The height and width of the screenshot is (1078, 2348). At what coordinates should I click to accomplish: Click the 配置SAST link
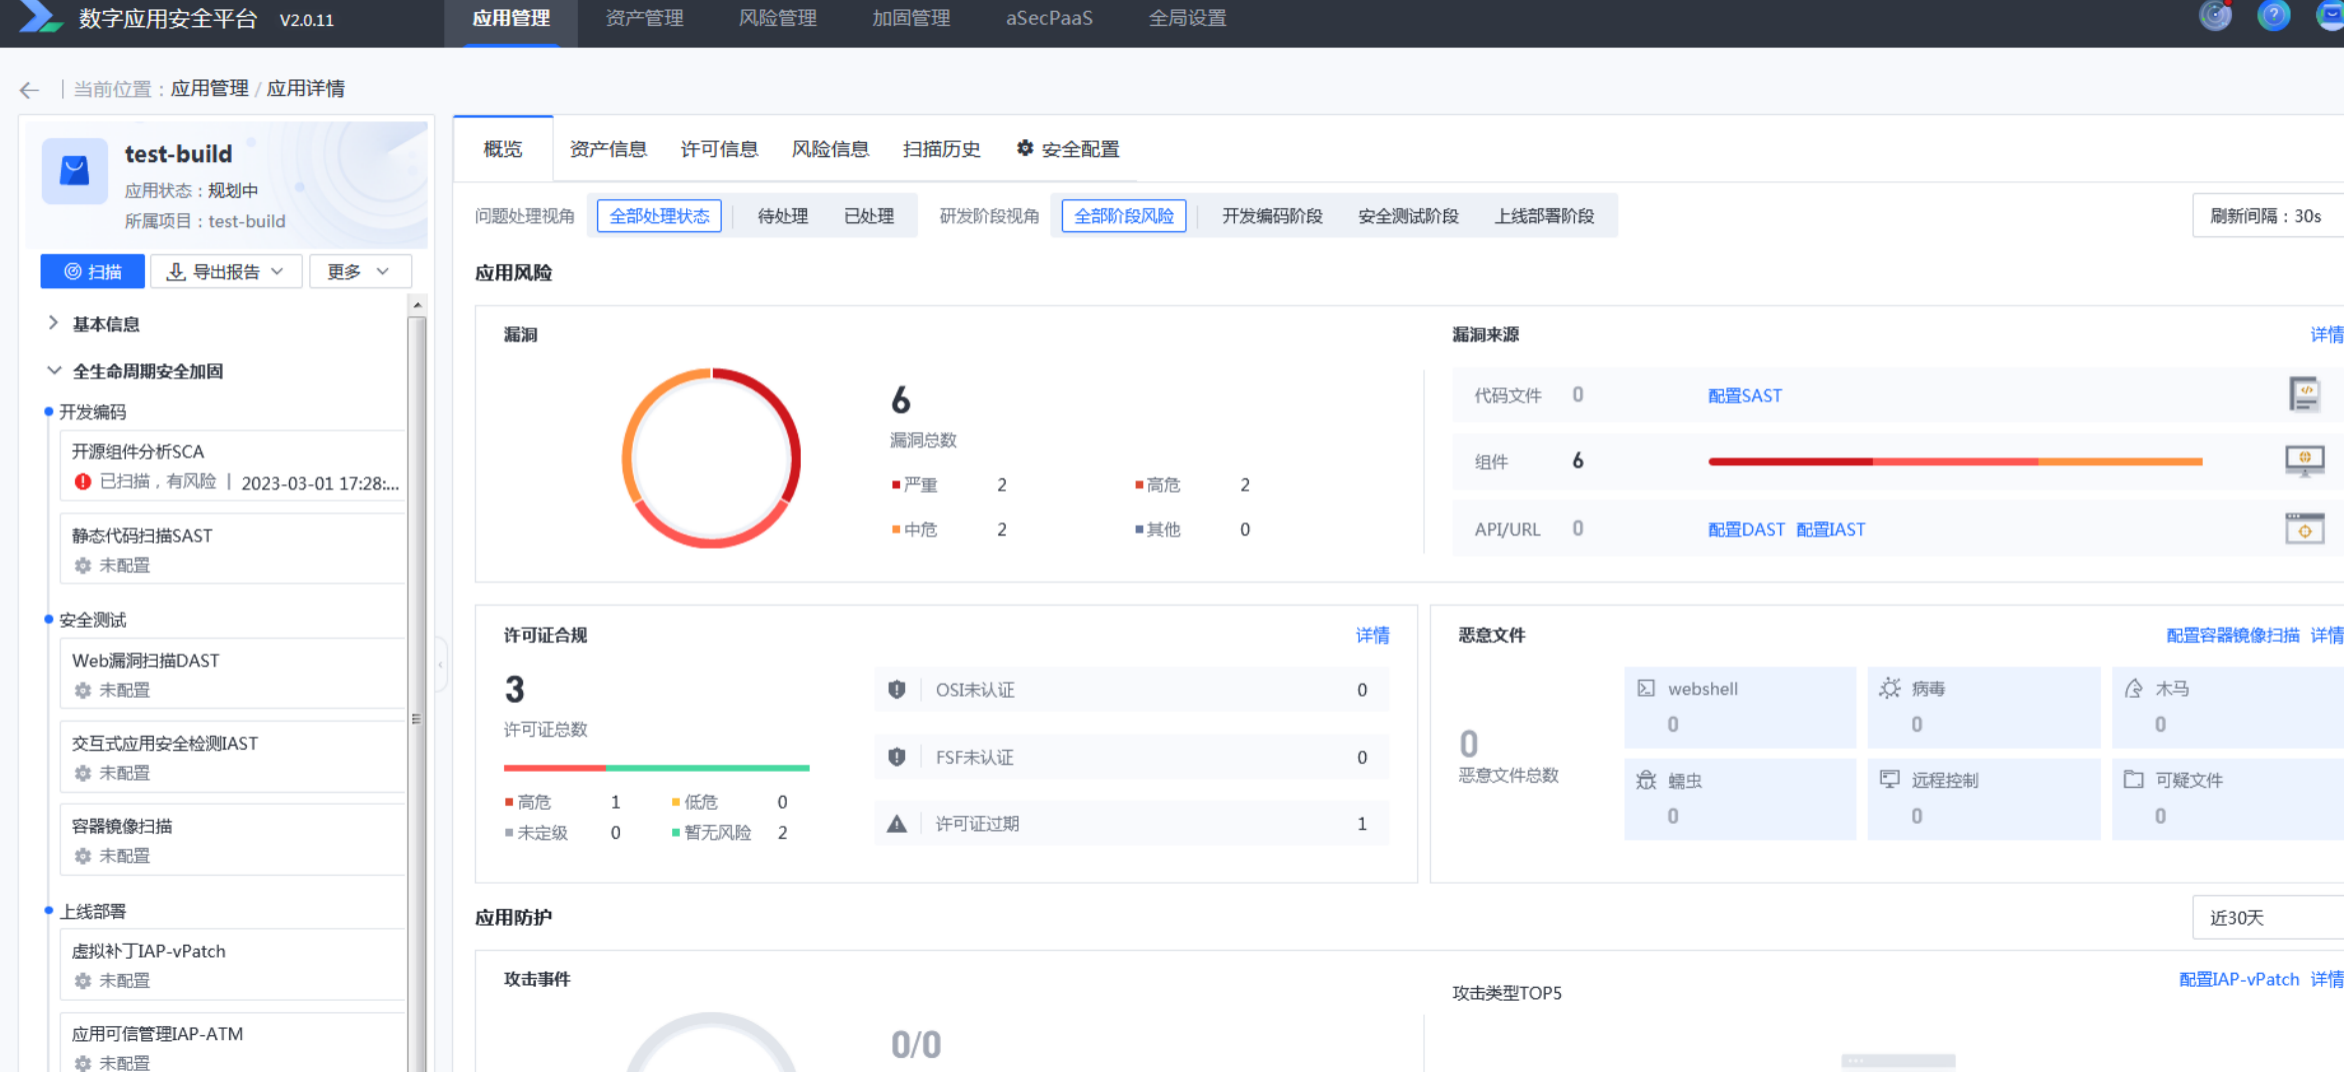[1744, 395]
